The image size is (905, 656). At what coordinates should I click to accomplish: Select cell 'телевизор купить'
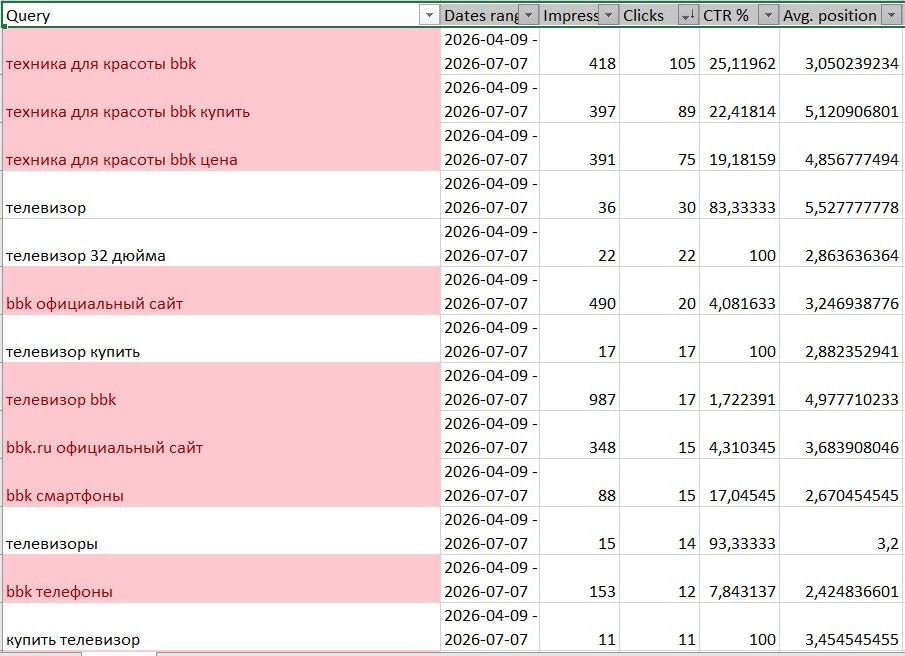tap(221, 339)
